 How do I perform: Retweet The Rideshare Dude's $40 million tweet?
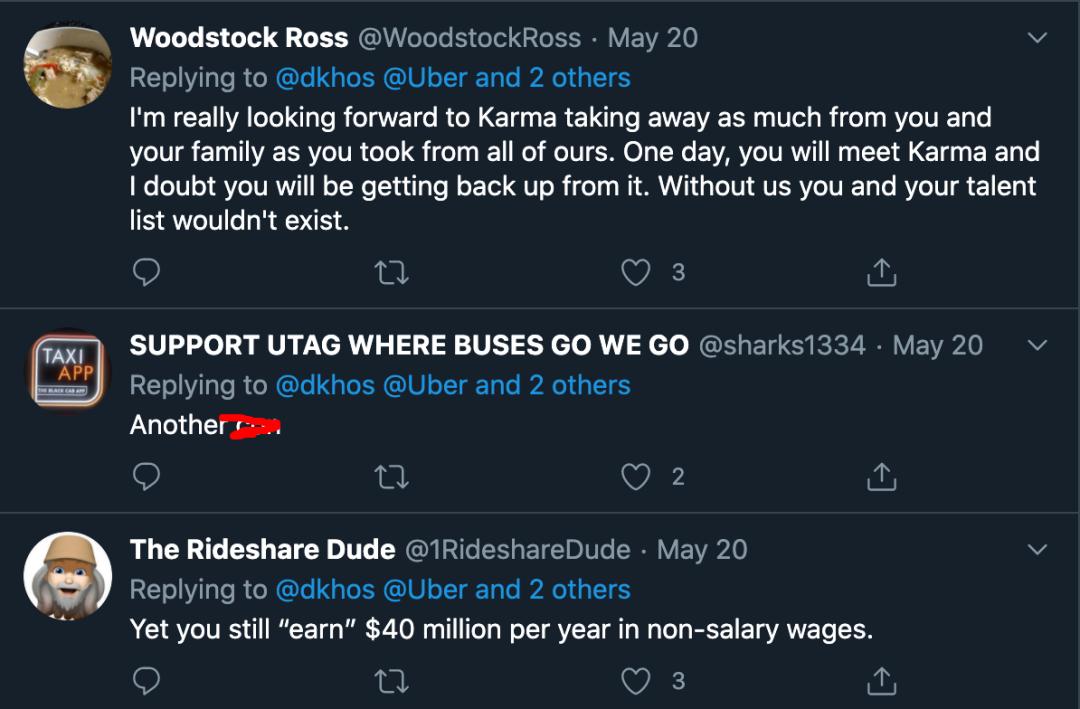[391, 681]
